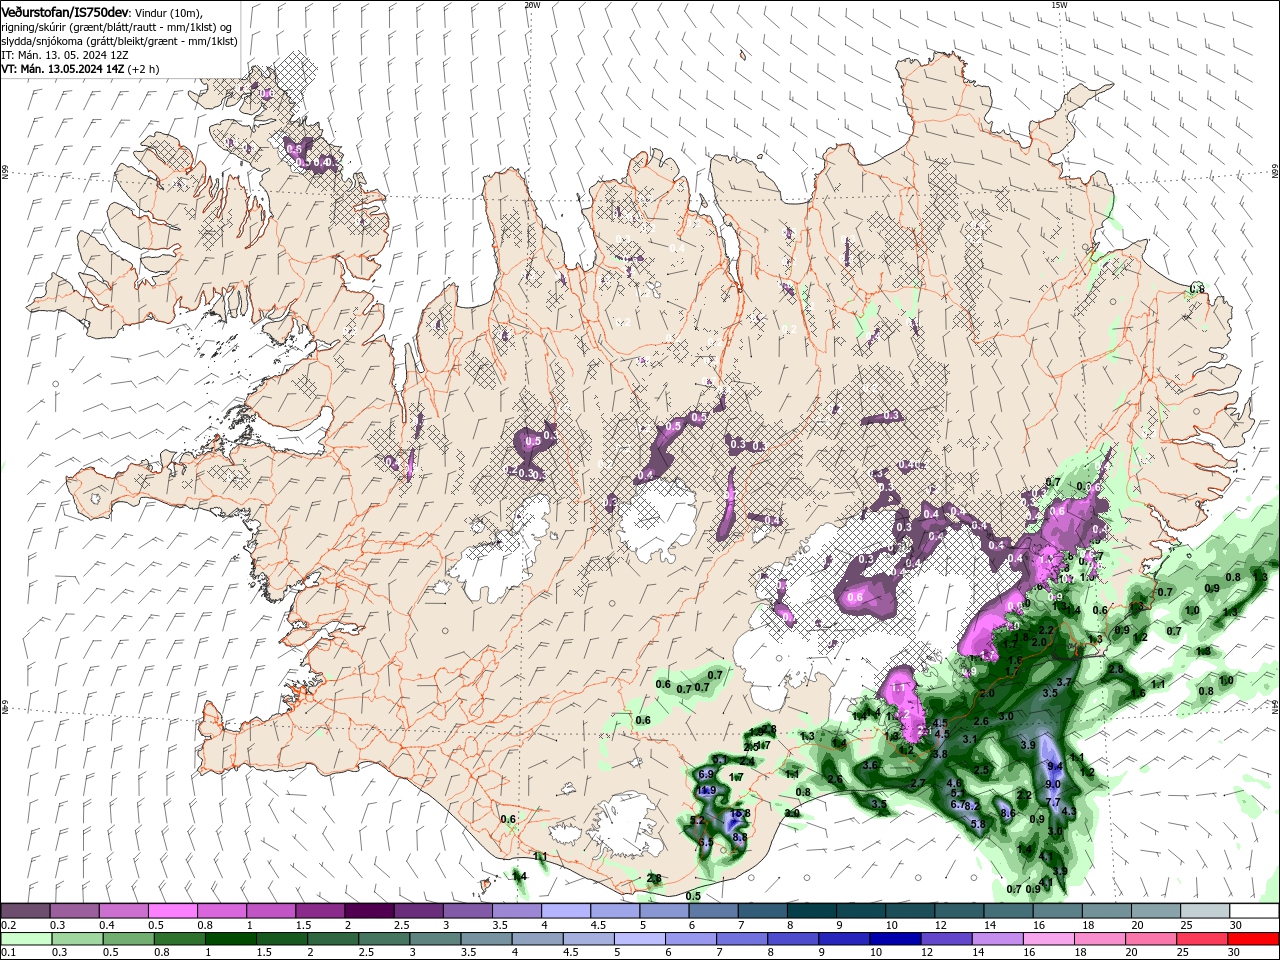Click the 9.4 precipitation value on the map
1280x960 pixels.
1054,766
